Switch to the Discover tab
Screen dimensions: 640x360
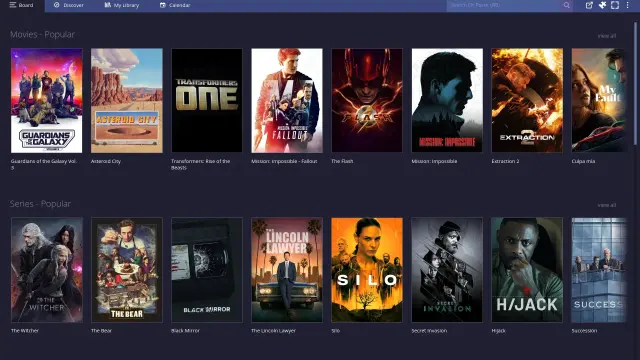click(69, 5)
